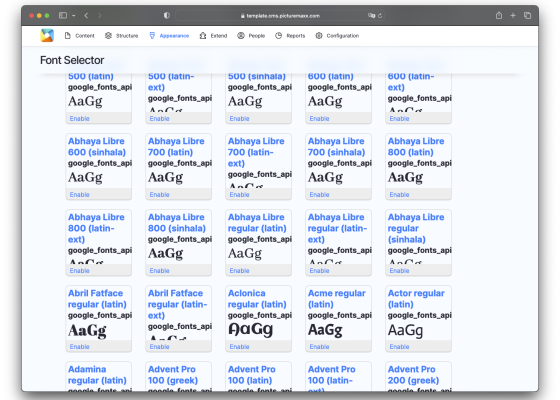Open the Safari sidebar toggle icon

pyautogui.click(x=63, y=15)
